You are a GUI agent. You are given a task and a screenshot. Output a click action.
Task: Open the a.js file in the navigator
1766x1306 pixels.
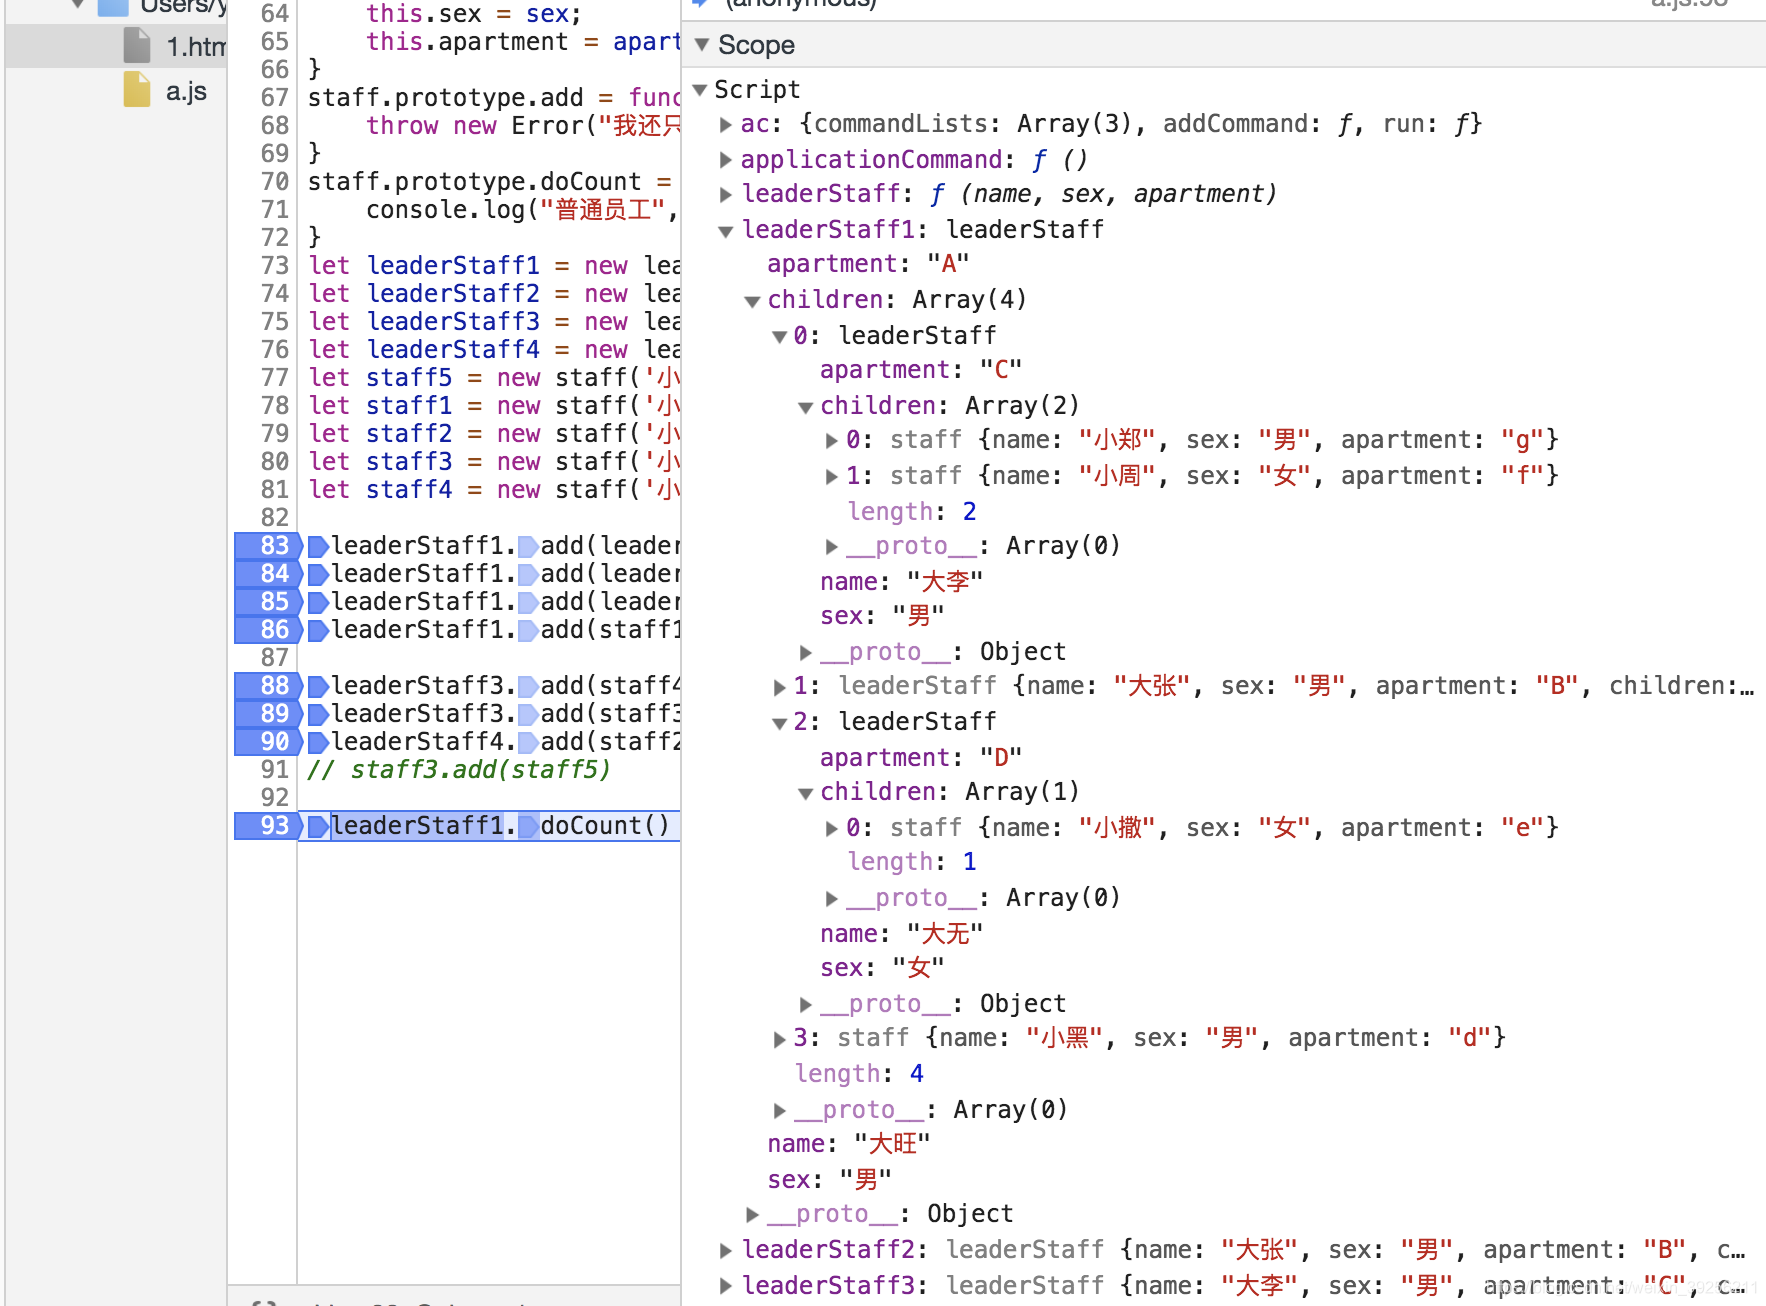(x=186, y=91)
